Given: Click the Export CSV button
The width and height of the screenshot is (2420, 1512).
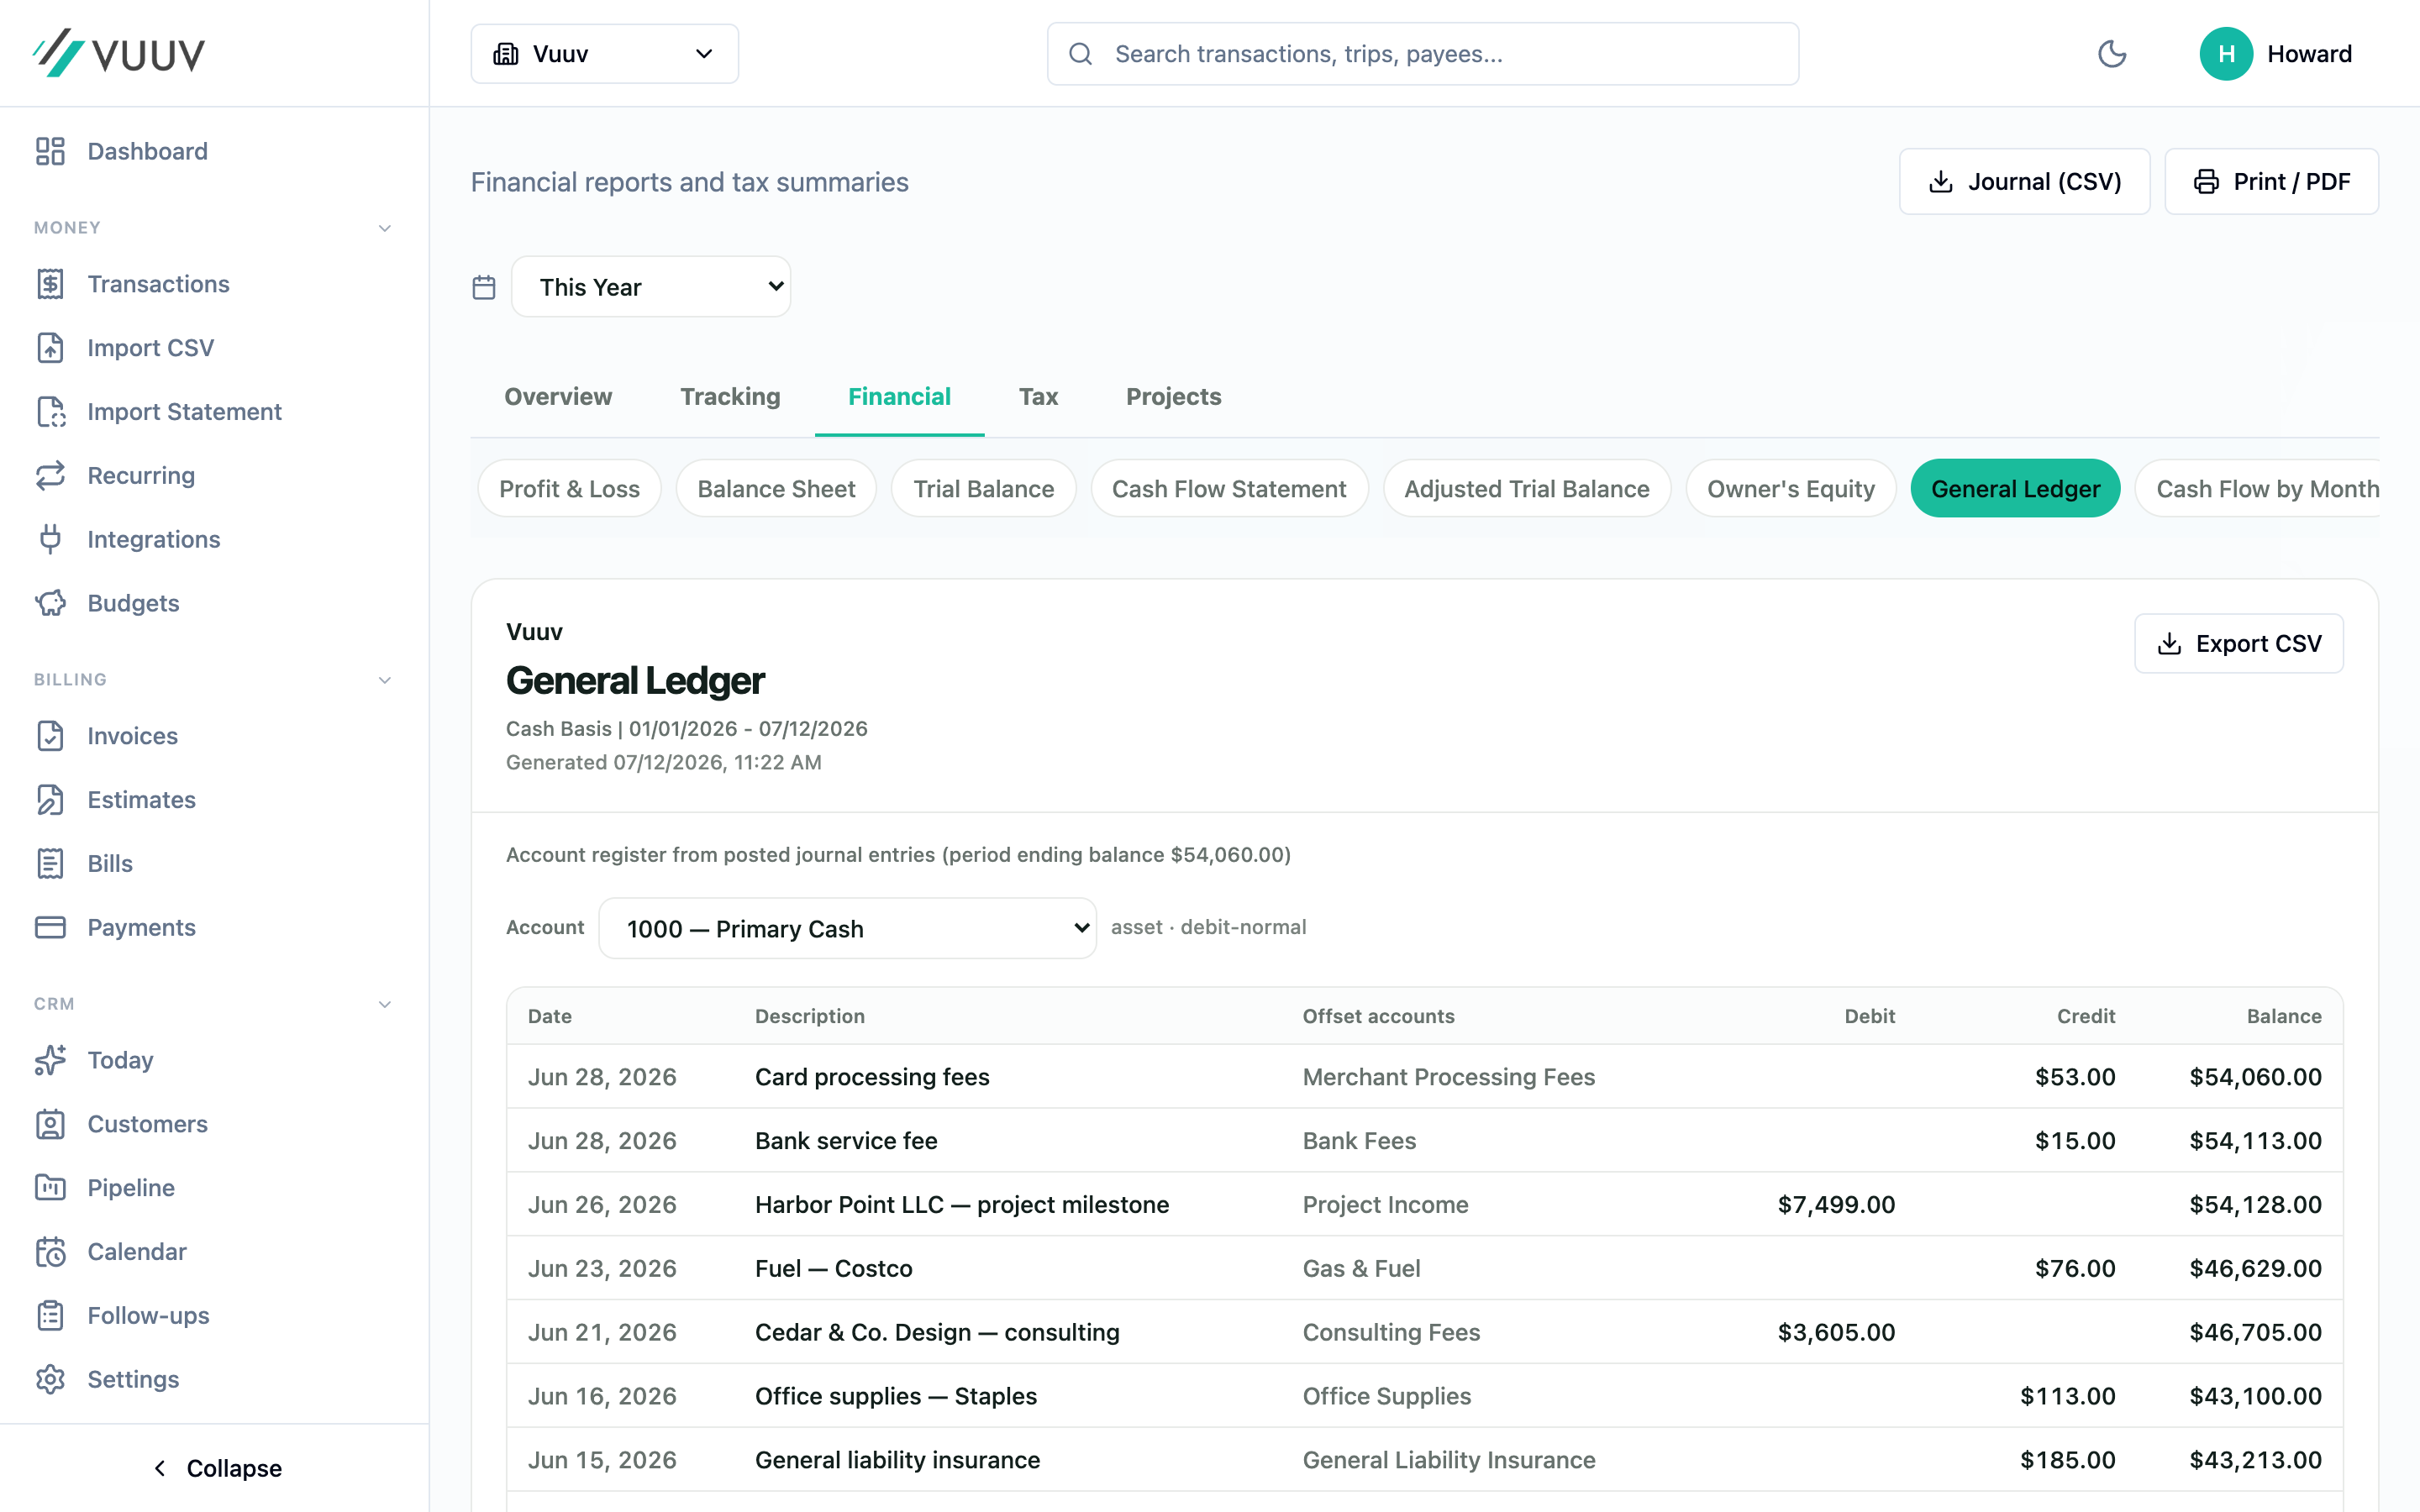Looking at the screenshot, I should 2238,643.
